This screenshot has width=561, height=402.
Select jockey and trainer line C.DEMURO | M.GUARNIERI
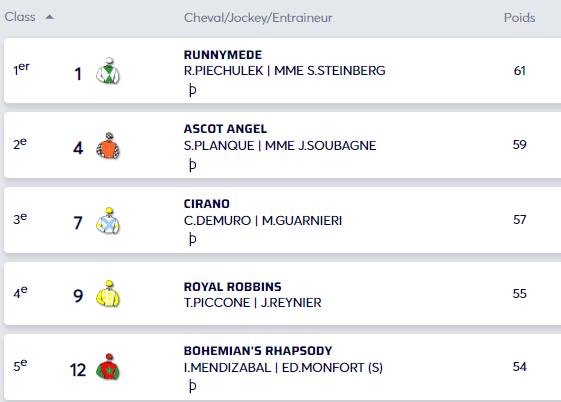(263, 220)
